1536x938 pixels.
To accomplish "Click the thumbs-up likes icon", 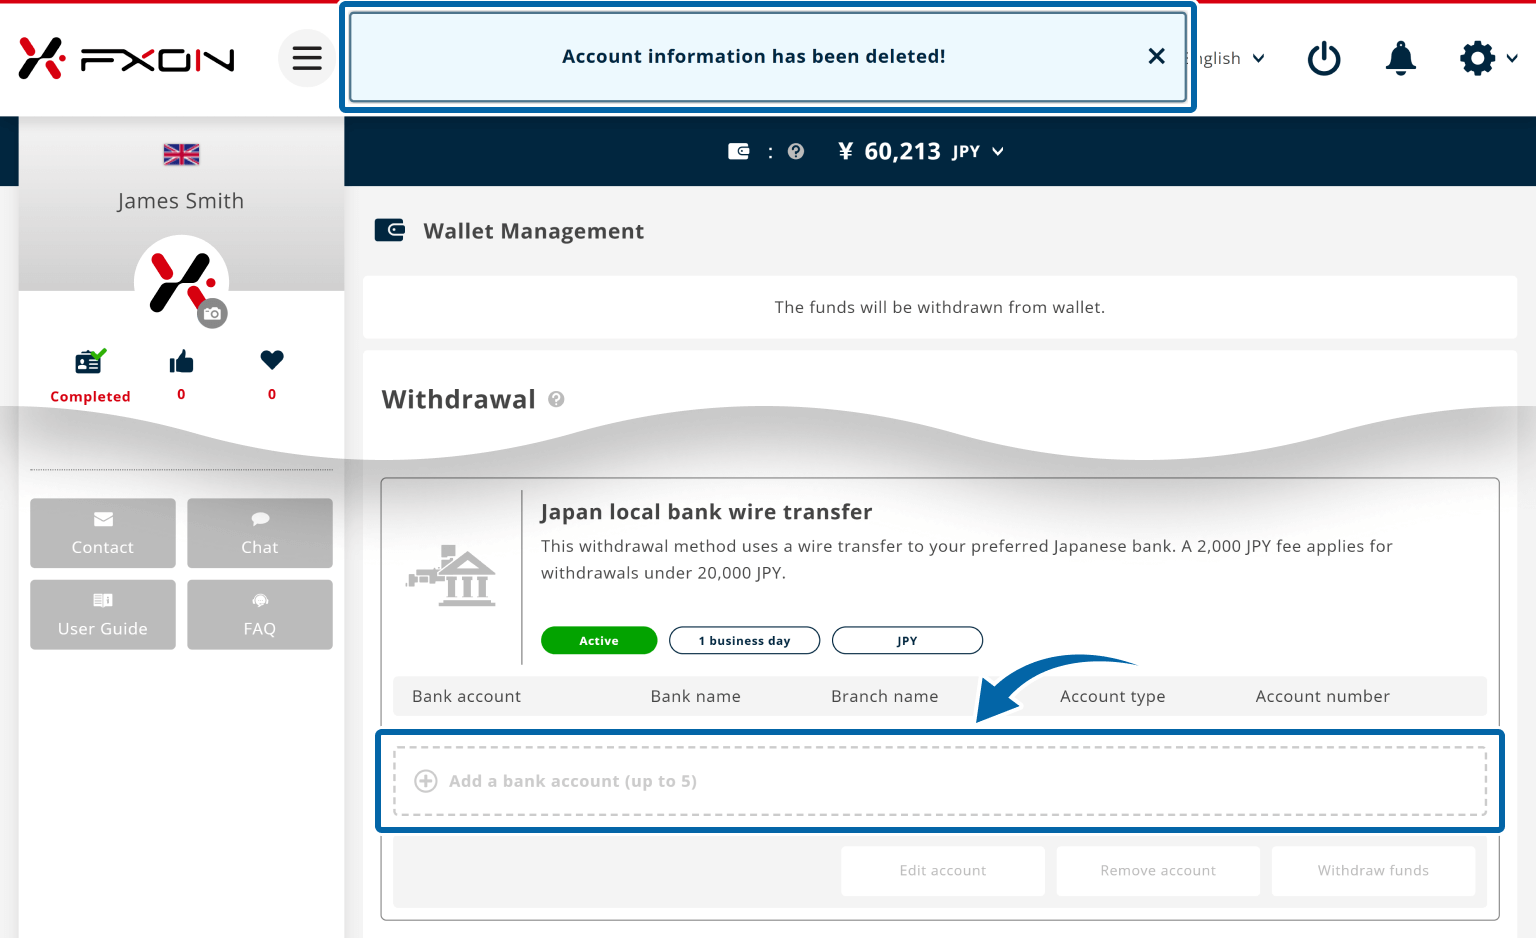I will [x=181, y=361].
